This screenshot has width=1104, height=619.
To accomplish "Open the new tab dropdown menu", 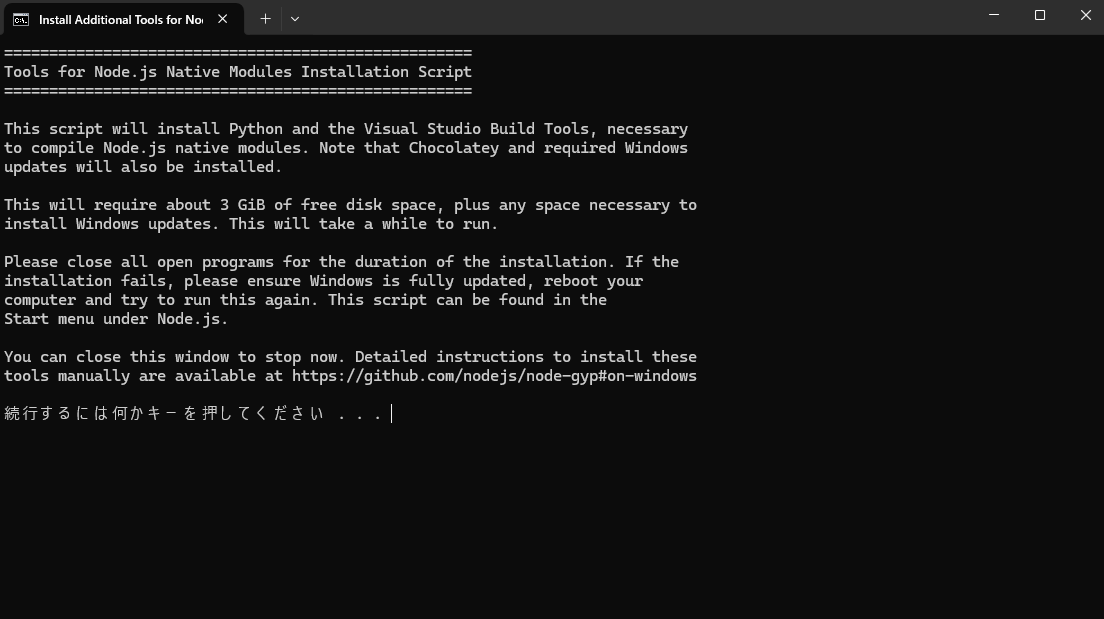I will pos(295,18).
